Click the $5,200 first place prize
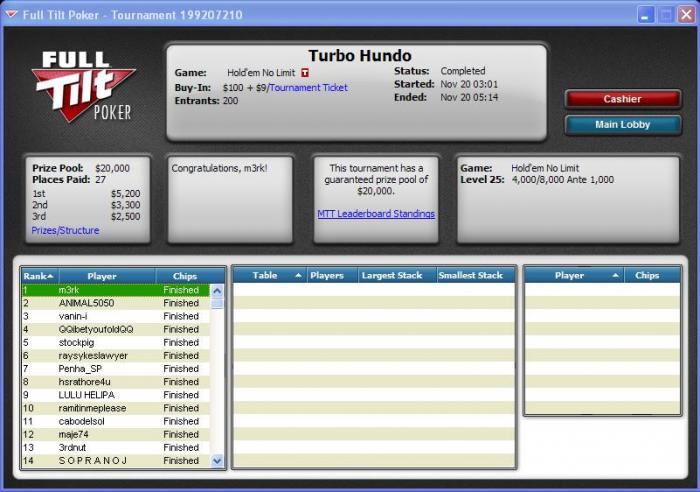The image size is (700, 492). tap(125, 194)
